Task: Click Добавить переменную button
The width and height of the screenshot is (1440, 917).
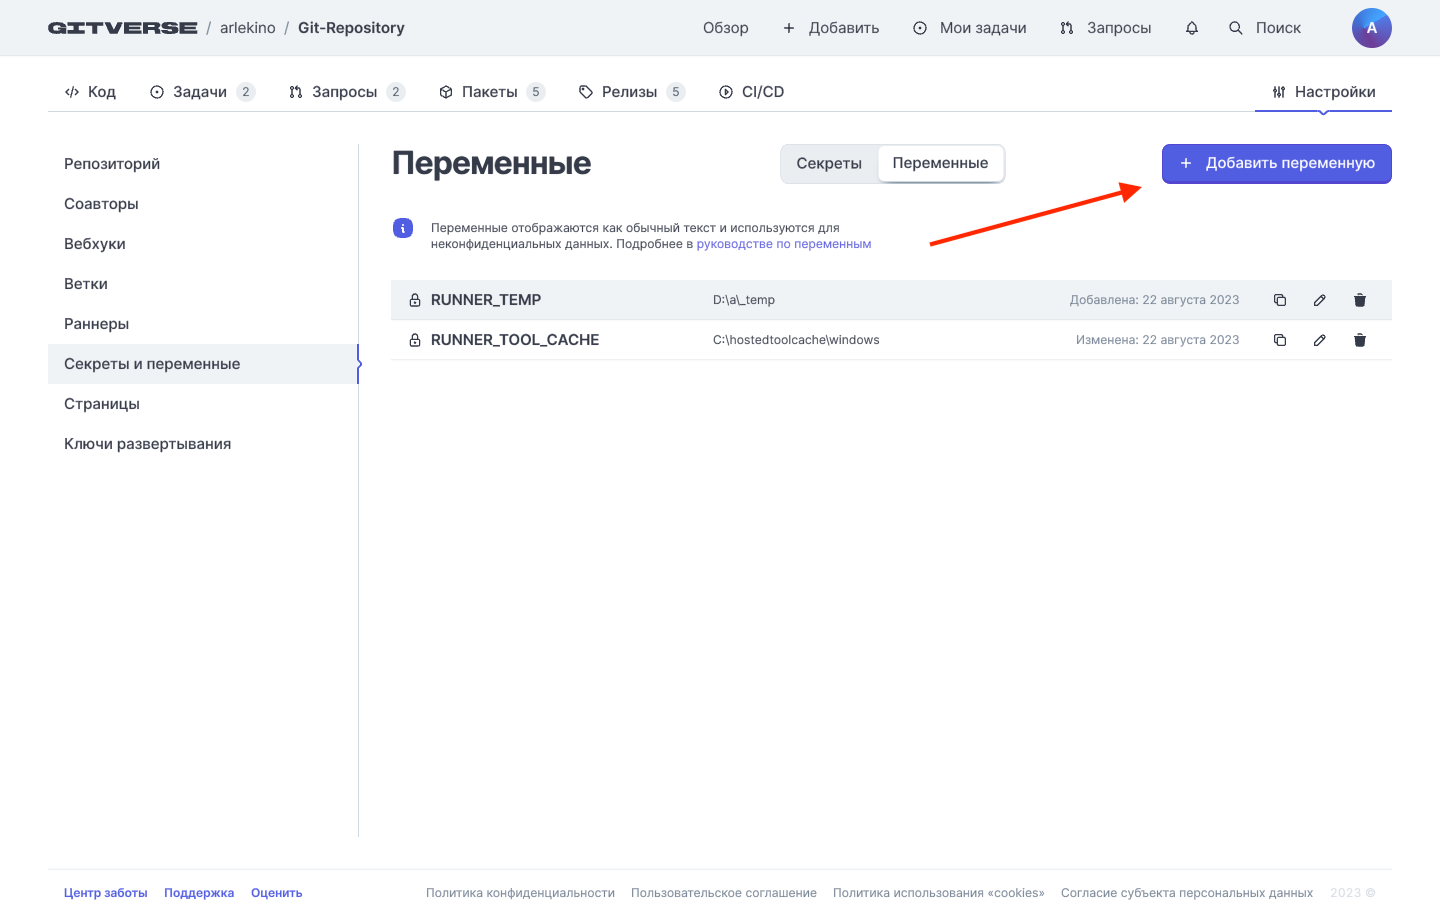Action: pos(1276,164)
